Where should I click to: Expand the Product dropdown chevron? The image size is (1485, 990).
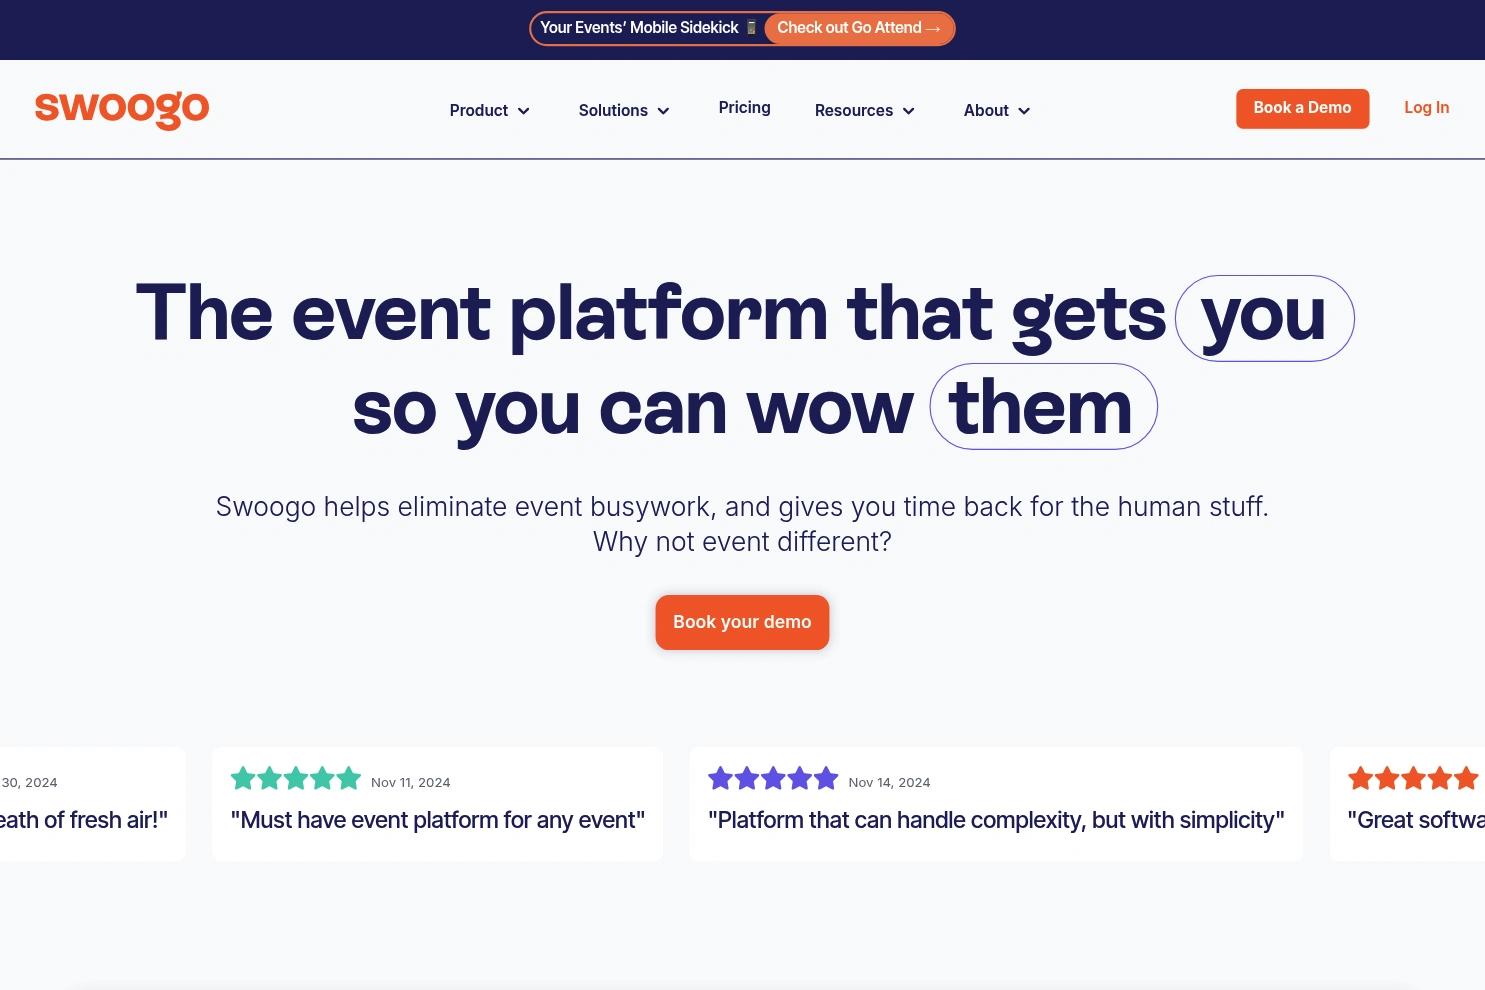click(x=523, y=111)
